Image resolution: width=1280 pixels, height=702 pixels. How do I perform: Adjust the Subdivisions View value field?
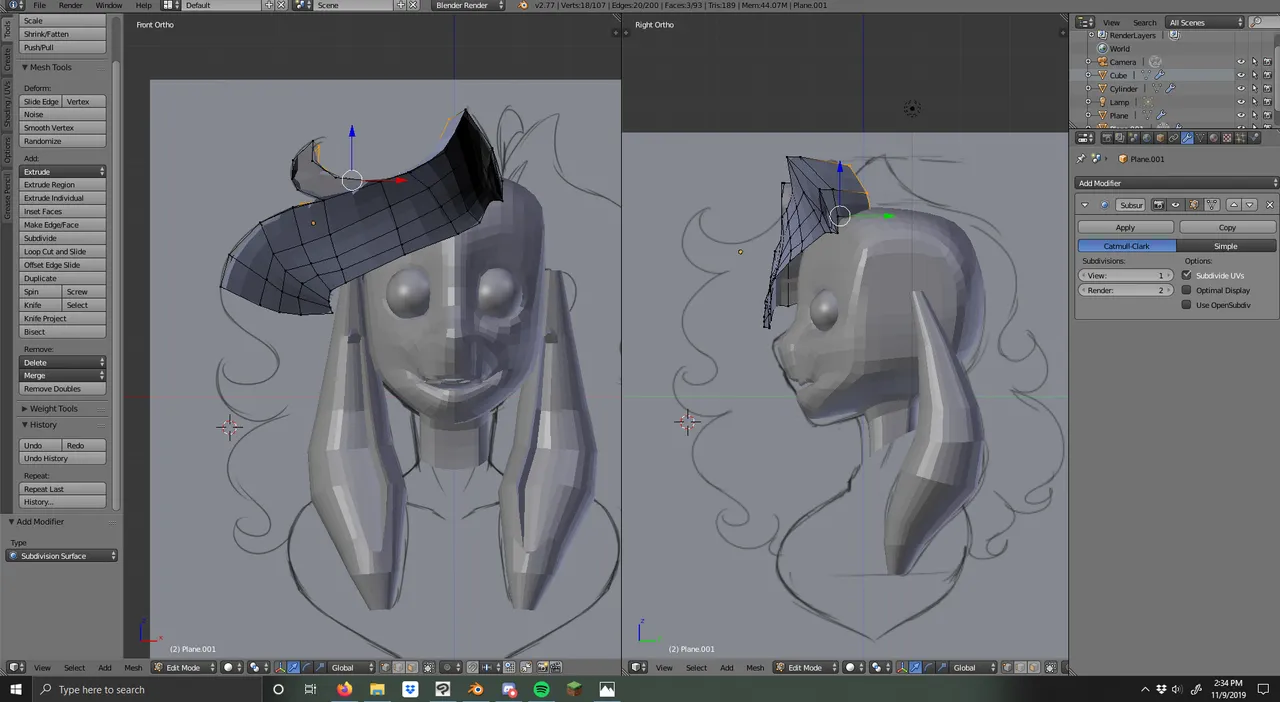(x=1125, y=275)
